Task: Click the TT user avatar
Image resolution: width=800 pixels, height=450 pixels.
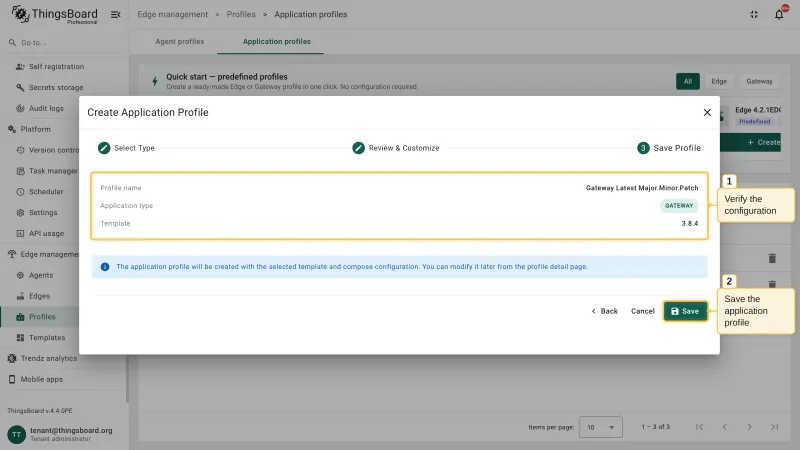Action: tap(16, 435)
